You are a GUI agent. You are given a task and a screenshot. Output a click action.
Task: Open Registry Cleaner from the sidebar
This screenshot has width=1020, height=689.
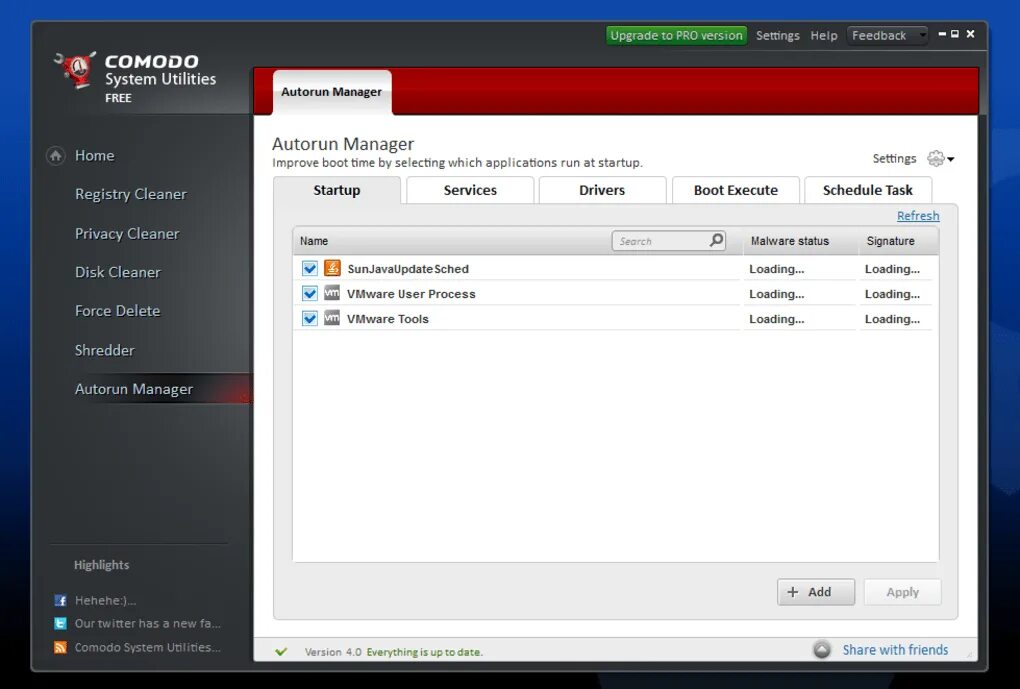coord(131,194)
